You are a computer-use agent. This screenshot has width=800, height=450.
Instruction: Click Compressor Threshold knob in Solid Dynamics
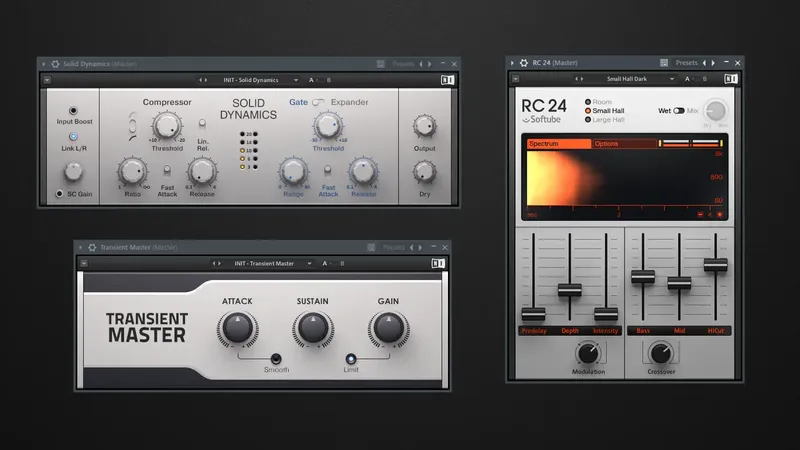point(167,126)
